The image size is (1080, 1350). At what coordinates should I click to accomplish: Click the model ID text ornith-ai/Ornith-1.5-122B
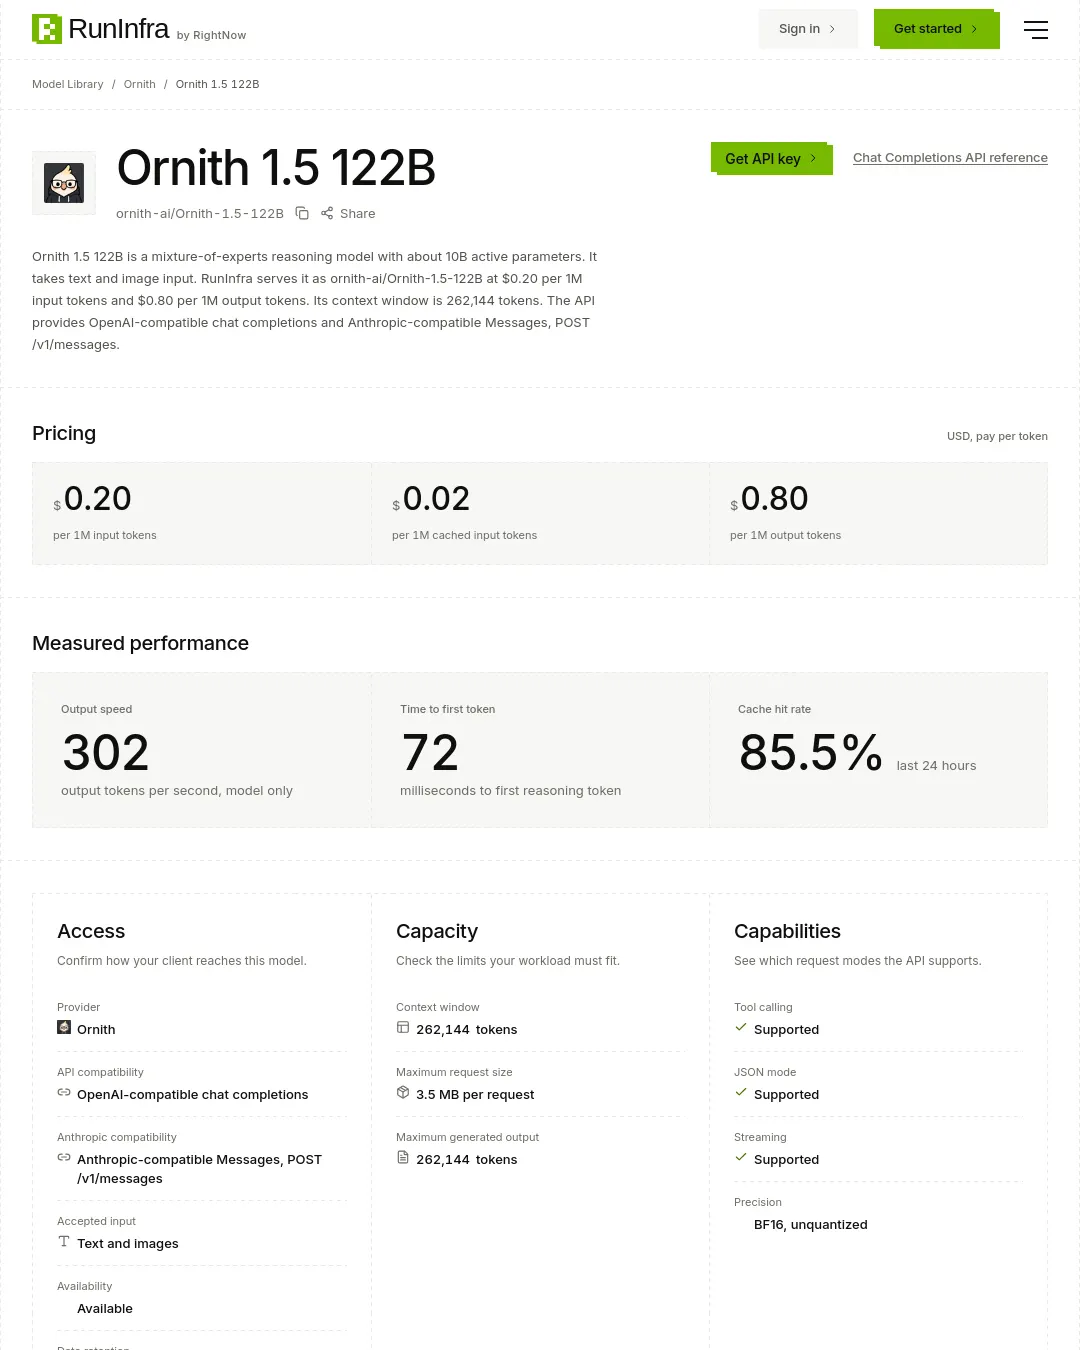[x=200, y=214]
